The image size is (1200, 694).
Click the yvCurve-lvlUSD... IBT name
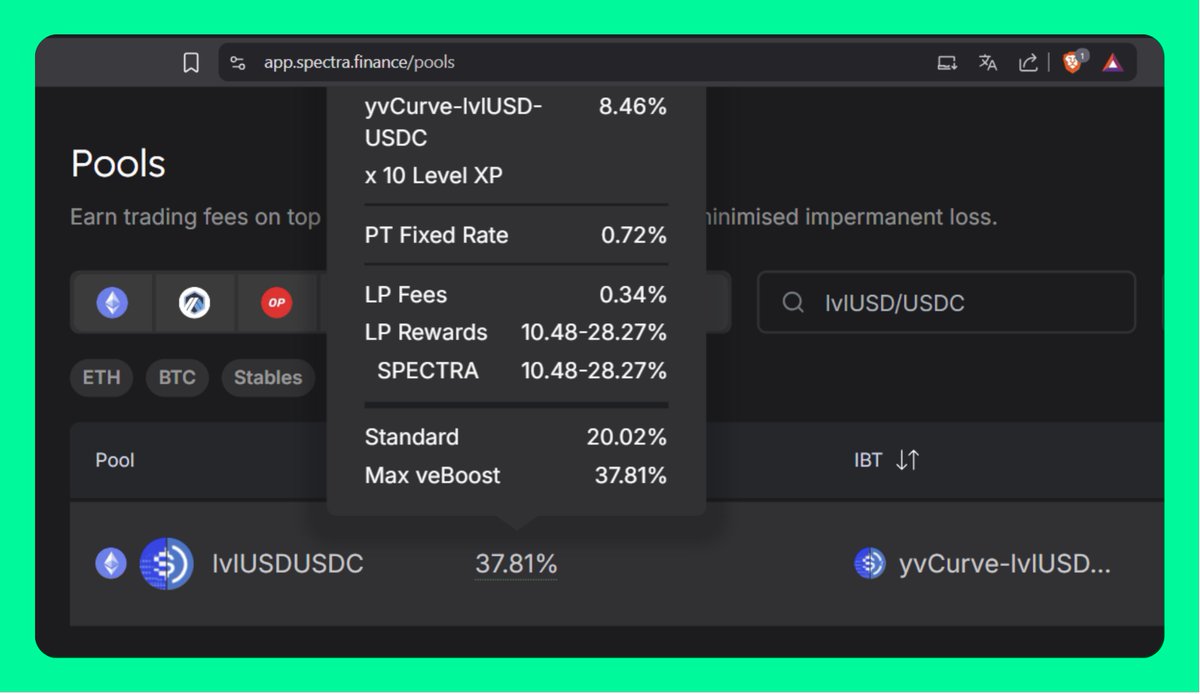click(x=1005, y=564)
